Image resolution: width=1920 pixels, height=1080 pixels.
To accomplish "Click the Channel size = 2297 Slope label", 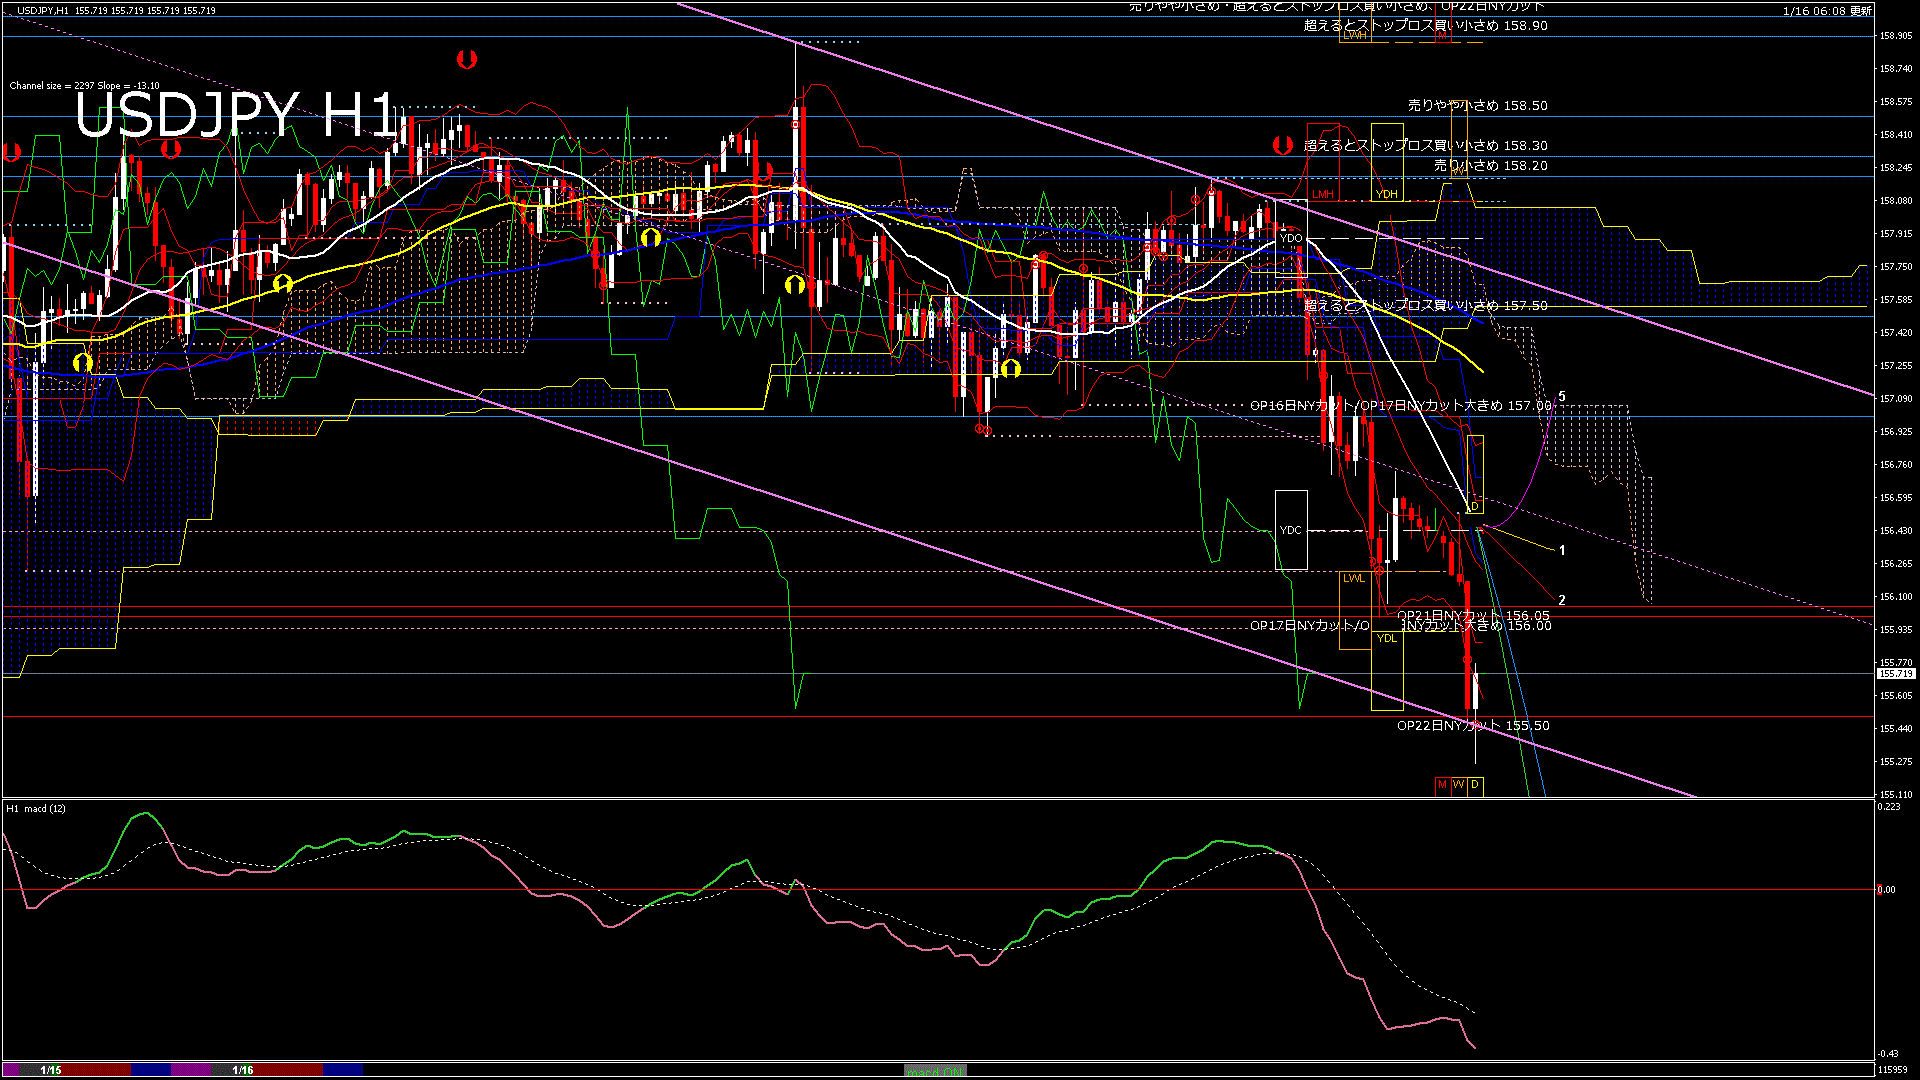I will 84,86.
